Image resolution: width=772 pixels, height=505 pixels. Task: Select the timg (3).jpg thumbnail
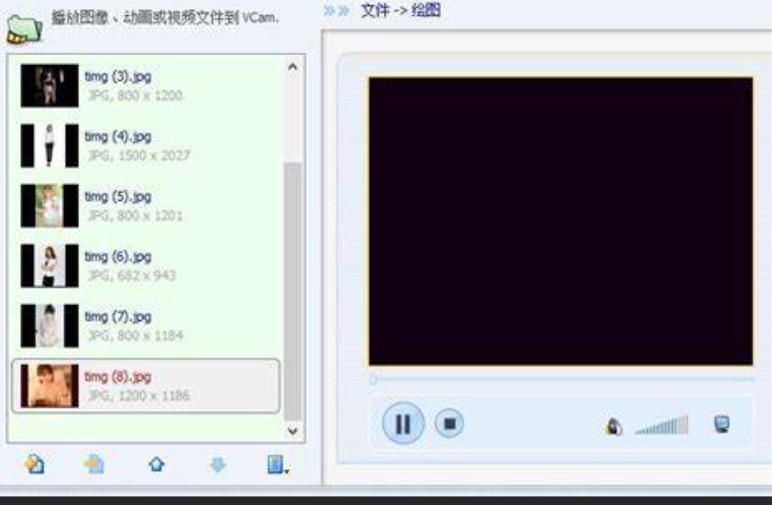click(x=49, y=86)
